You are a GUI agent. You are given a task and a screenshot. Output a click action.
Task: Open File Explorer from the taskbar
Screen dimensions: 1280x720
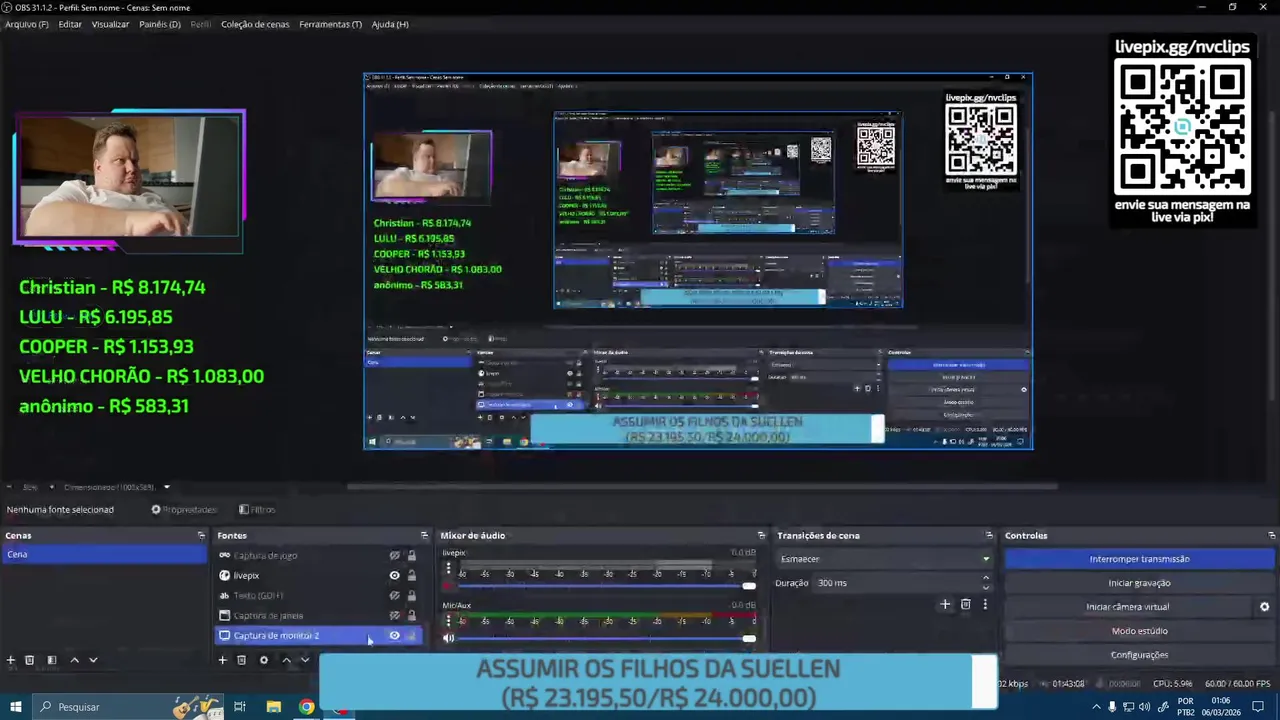(x=273, y=707)
